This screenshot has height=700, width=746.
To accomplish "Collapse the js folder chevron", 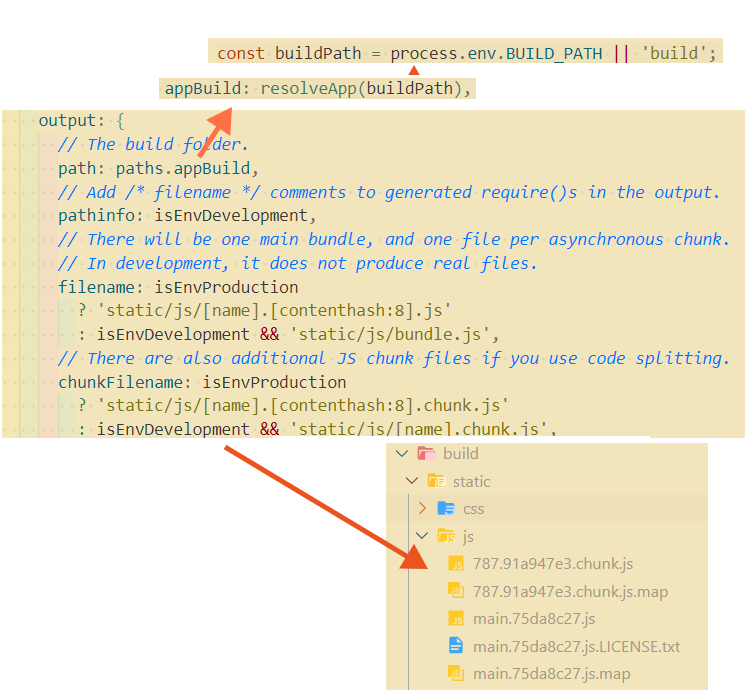I will (x=422, y=536).
